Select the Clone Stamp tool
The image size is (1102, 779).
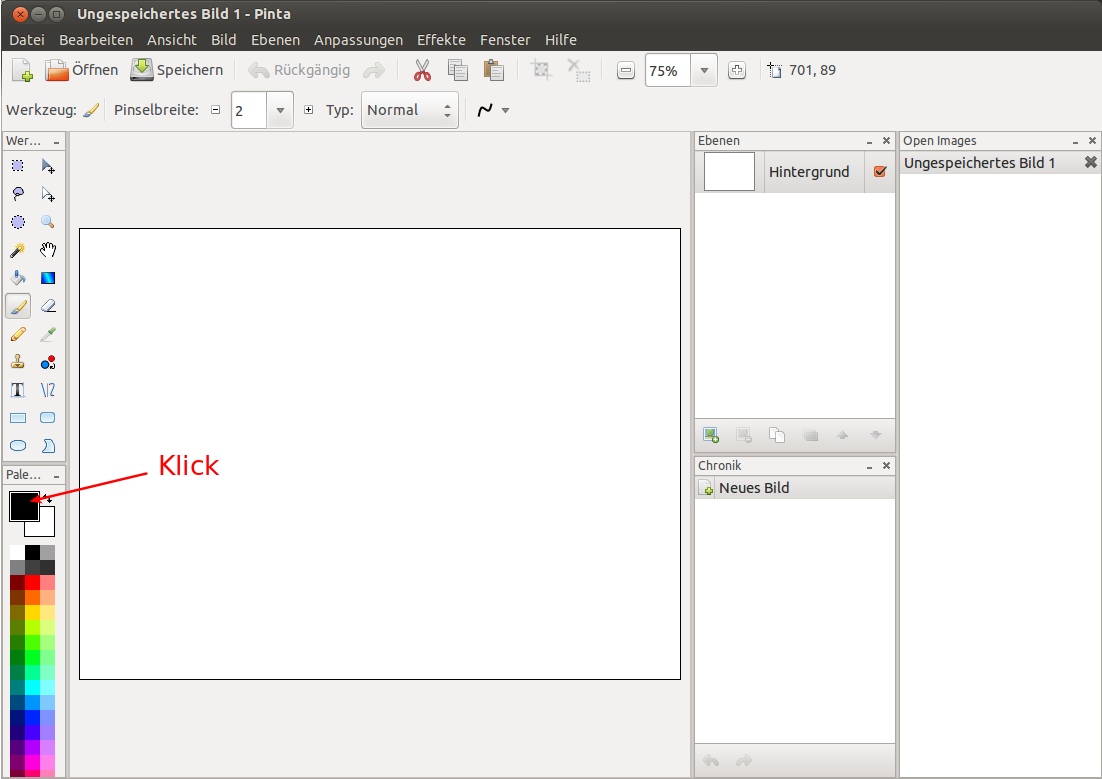point(18,362)
